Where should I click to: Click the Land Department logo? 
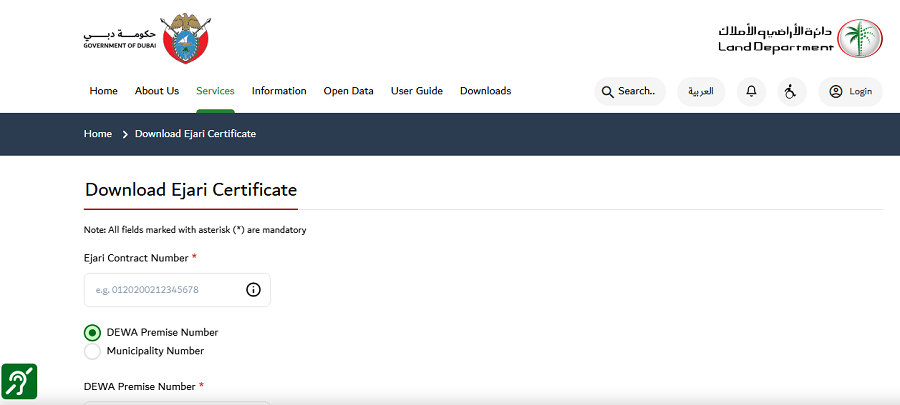[800, 37]
